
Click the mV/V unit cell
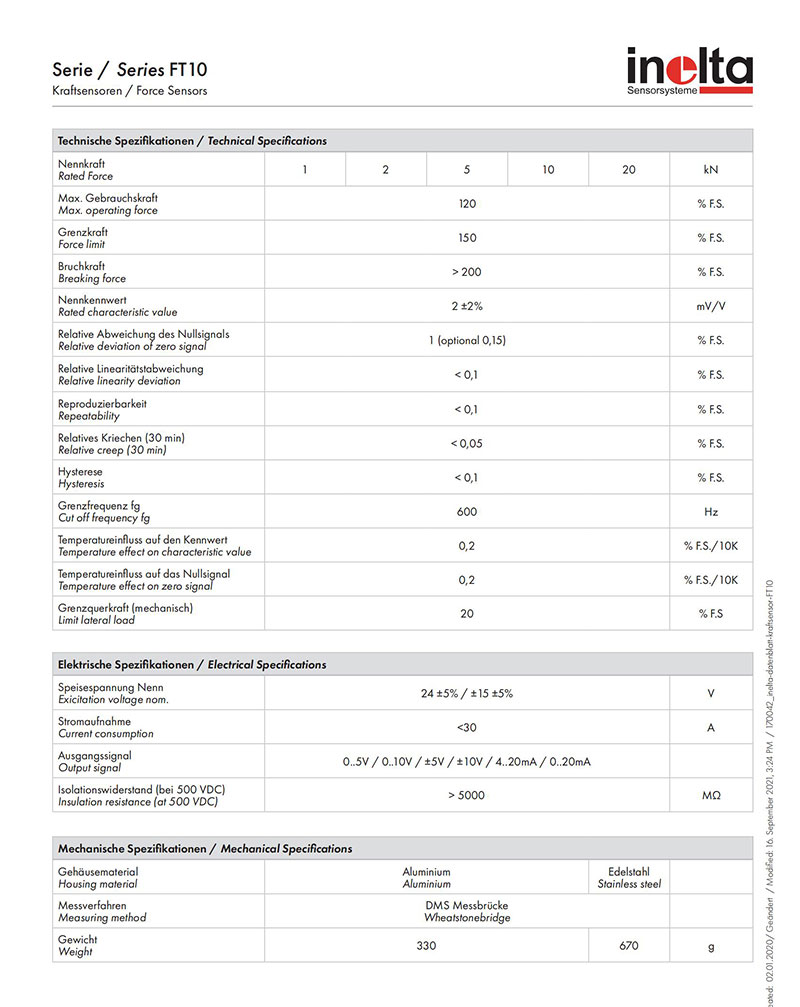(x=711, y=306)
